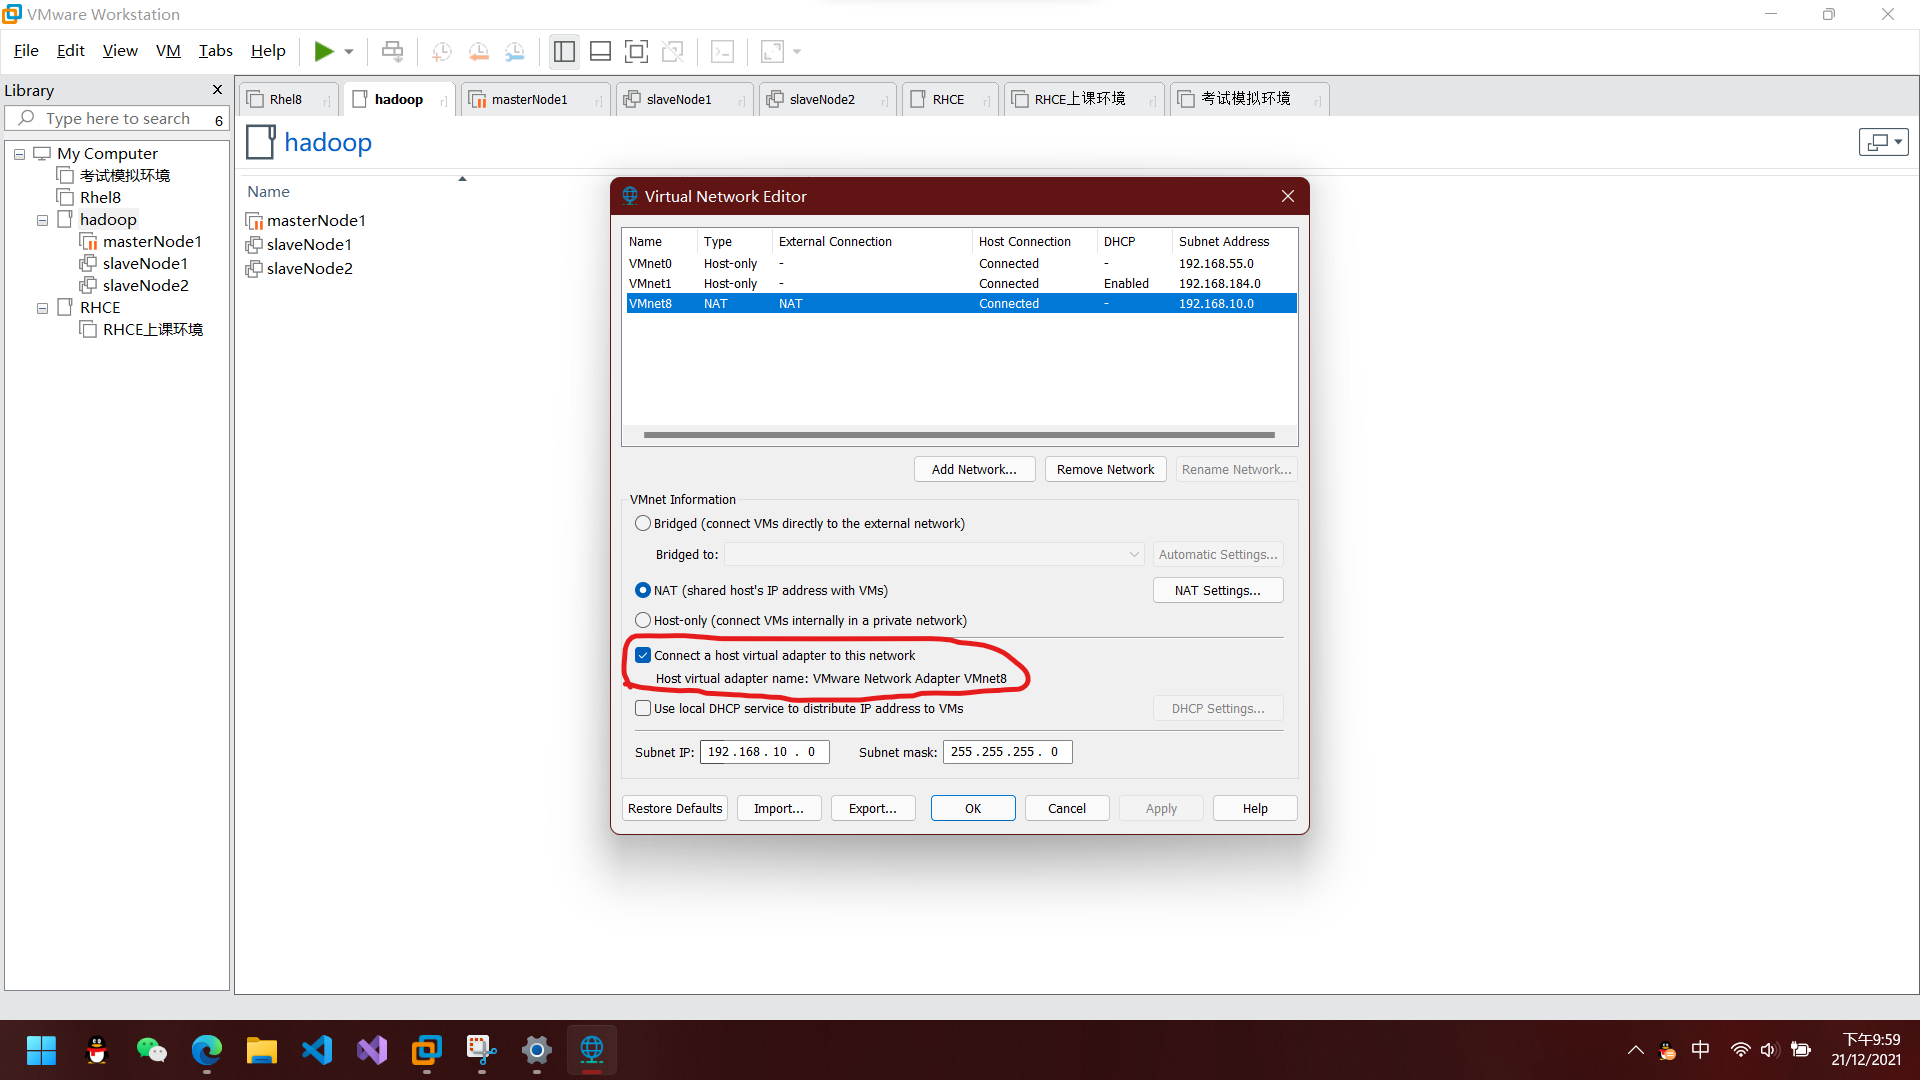
Task: Select VMnet1 row in network table
Action: tap(961, 284)
